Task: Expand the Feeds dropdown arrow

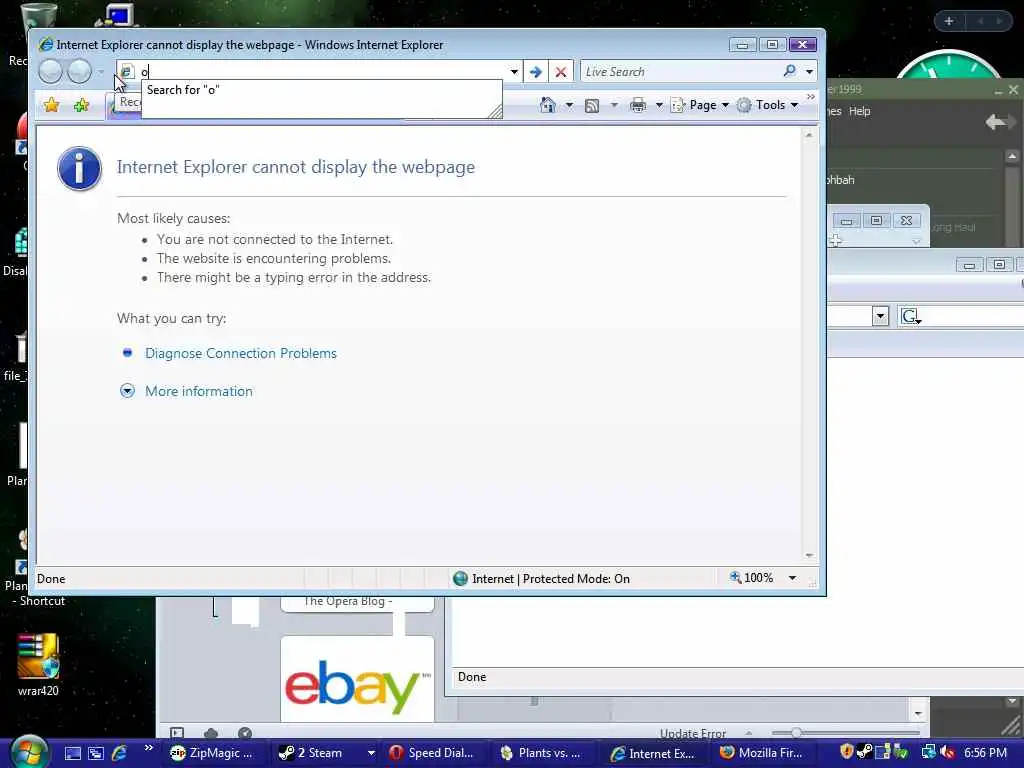Action: point(614,105)
